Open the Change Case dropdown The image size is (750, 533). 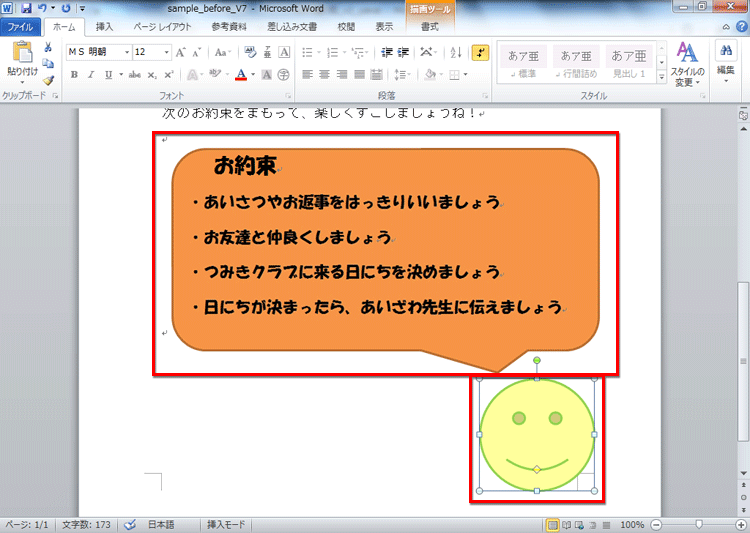coord(223,52)
